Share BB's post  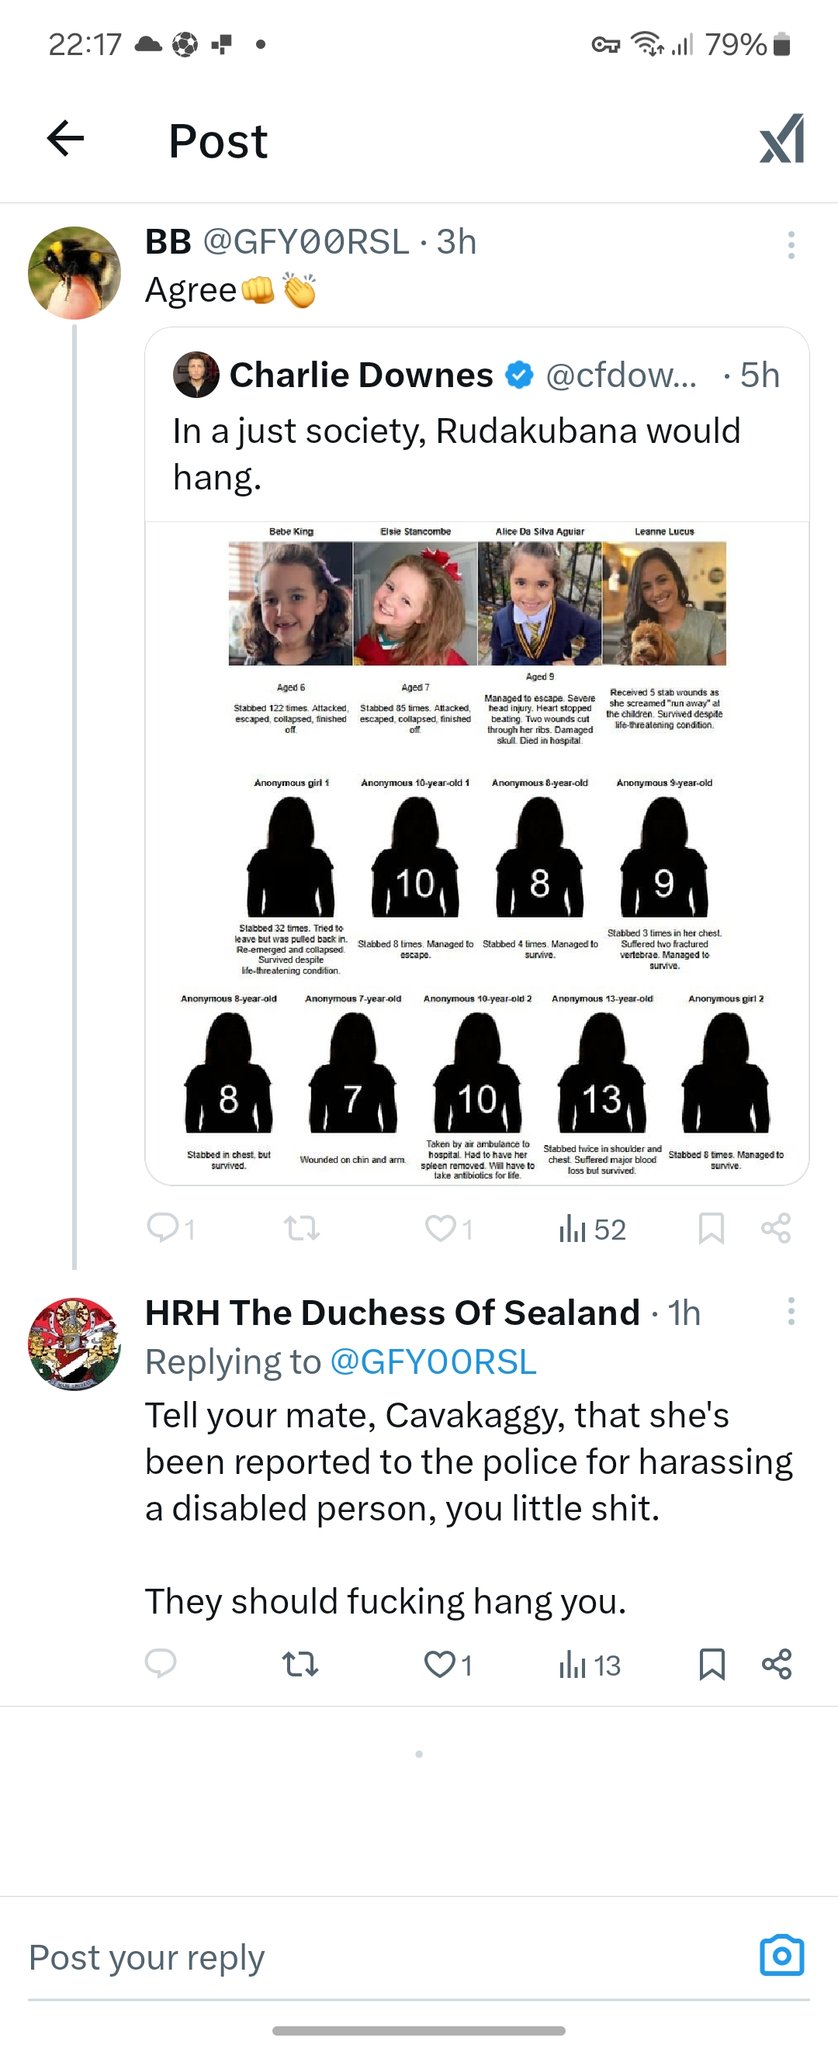[x=776, y=1228]
